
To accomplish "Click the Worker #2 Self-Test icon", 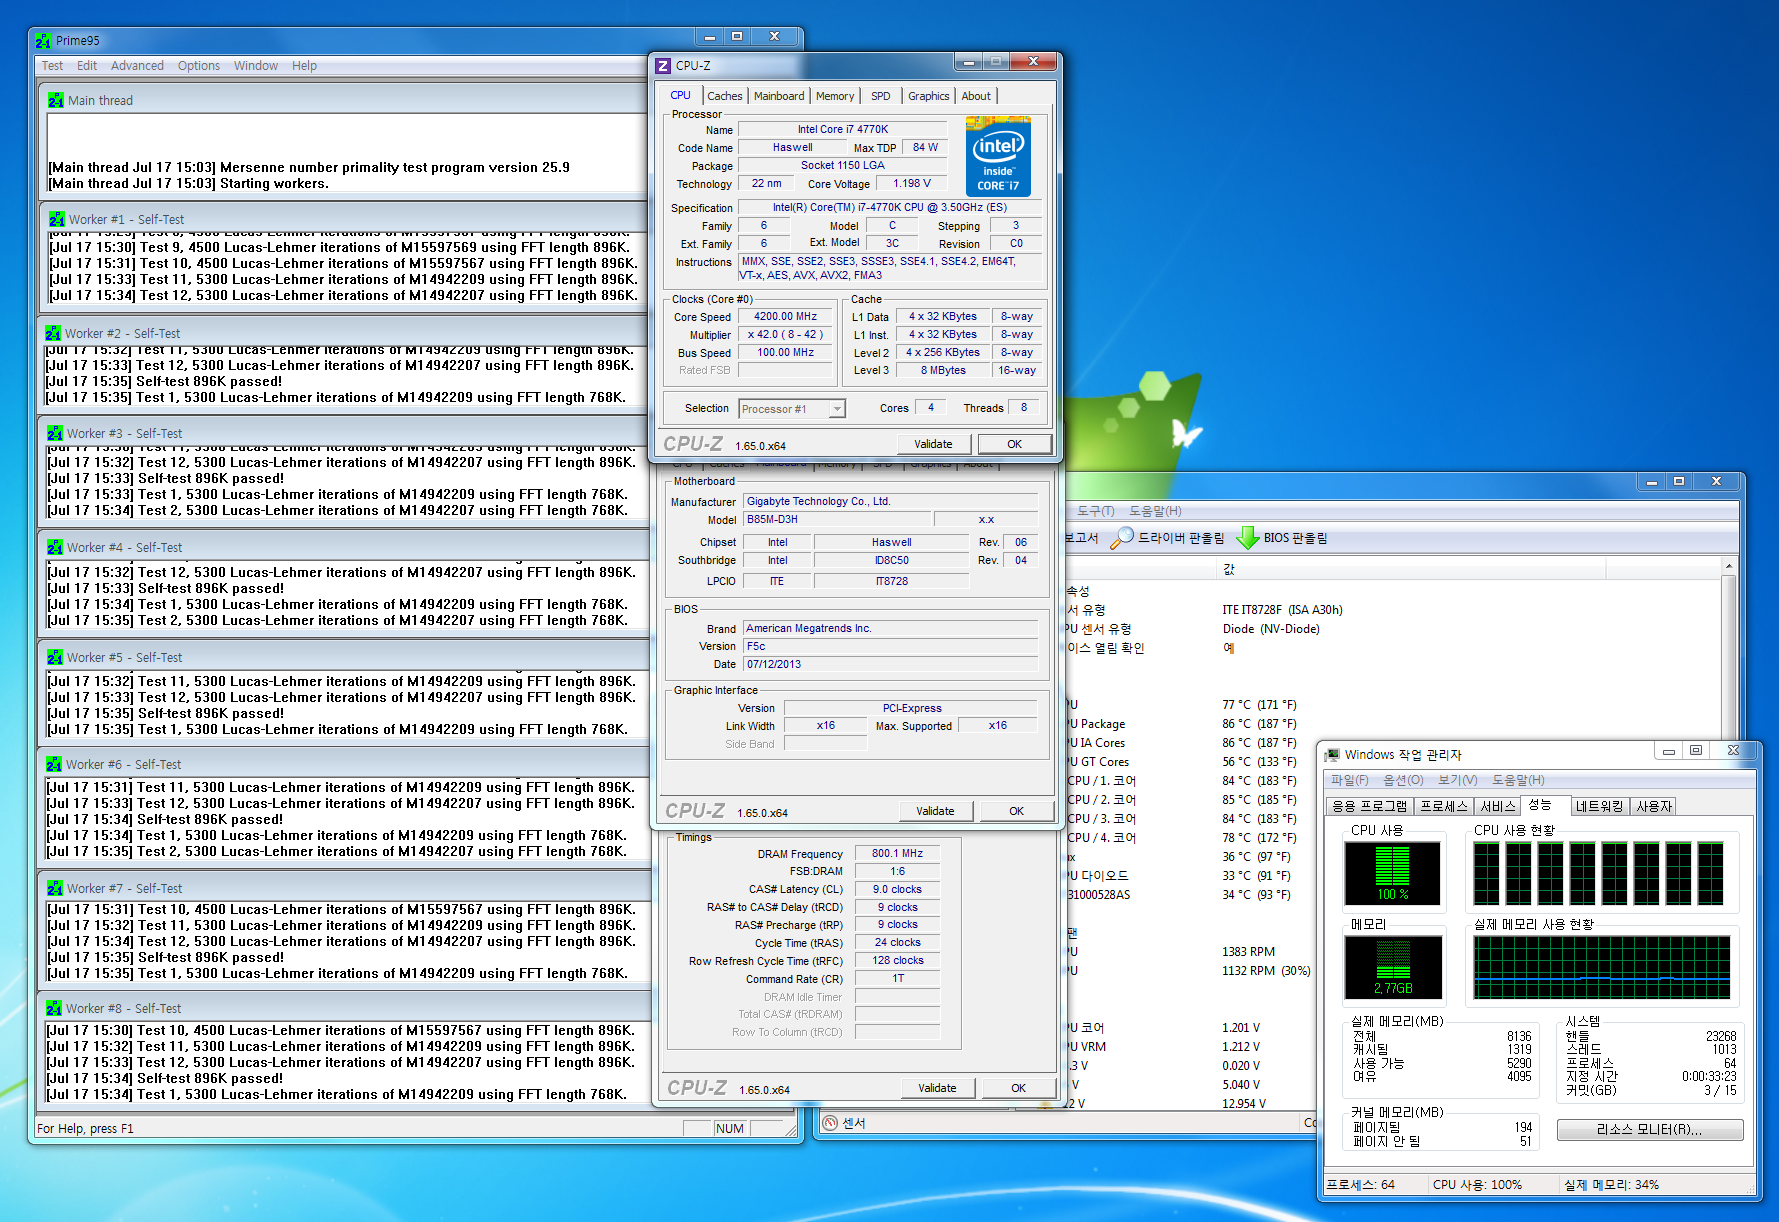I will [x=53, y=333].
